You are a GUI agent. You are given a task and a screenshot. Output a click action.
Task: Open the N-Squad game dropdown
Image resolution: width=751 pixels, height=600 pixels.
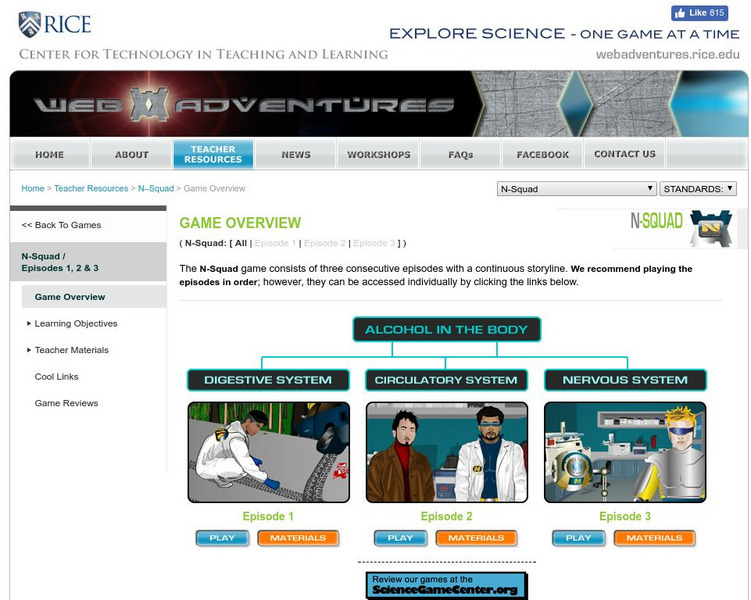pos(576,189)
